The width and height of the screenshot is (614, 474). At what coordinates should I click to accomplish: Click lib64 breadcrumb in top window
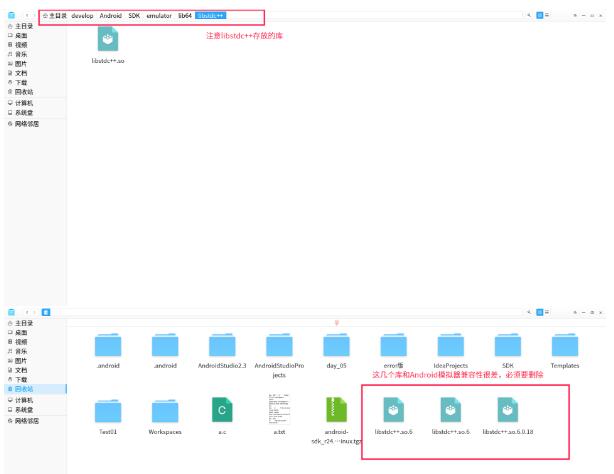pyautogui.click(x=185, y=16)
